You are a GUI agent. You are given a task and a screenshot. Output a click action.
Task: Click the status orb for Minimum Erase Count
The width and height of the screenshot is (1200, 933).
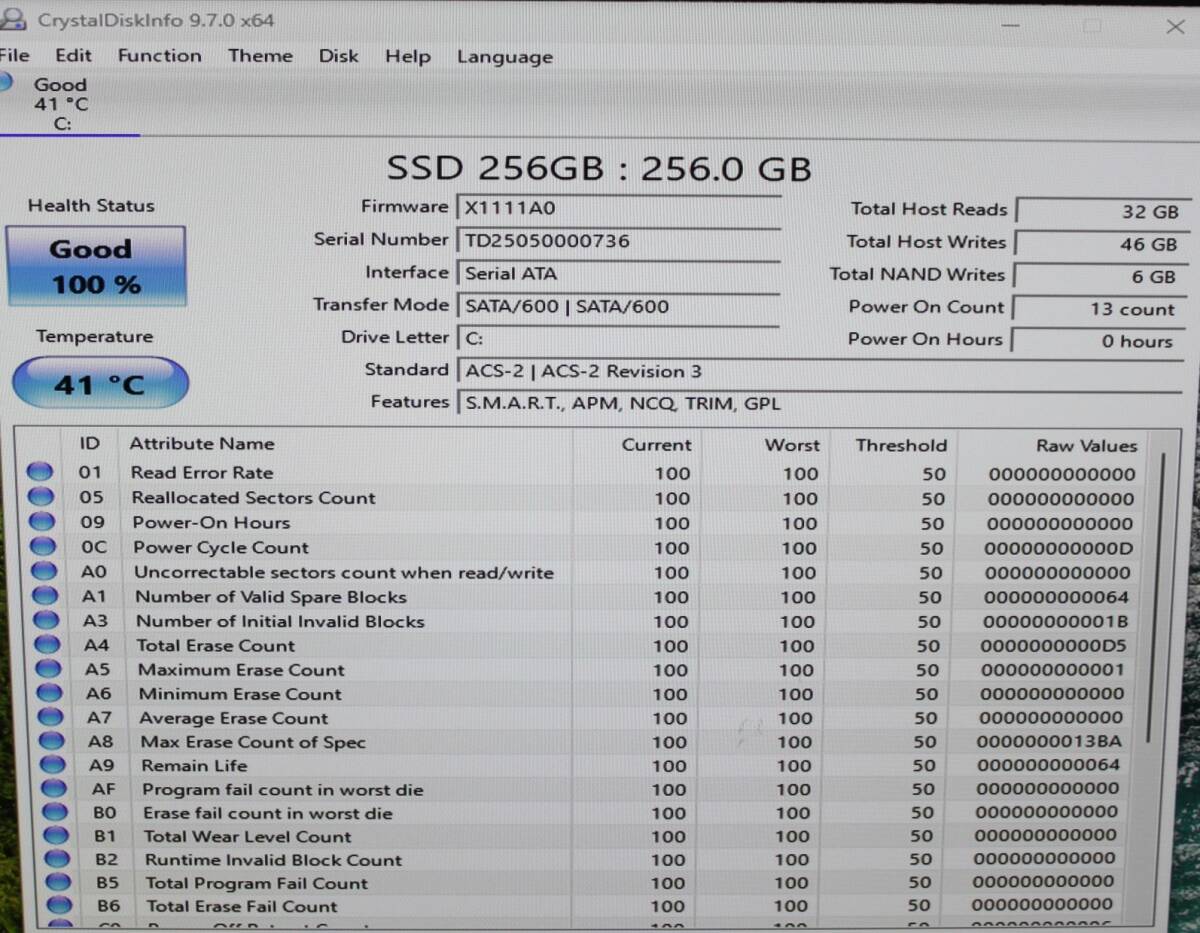(x=49, y=693)
